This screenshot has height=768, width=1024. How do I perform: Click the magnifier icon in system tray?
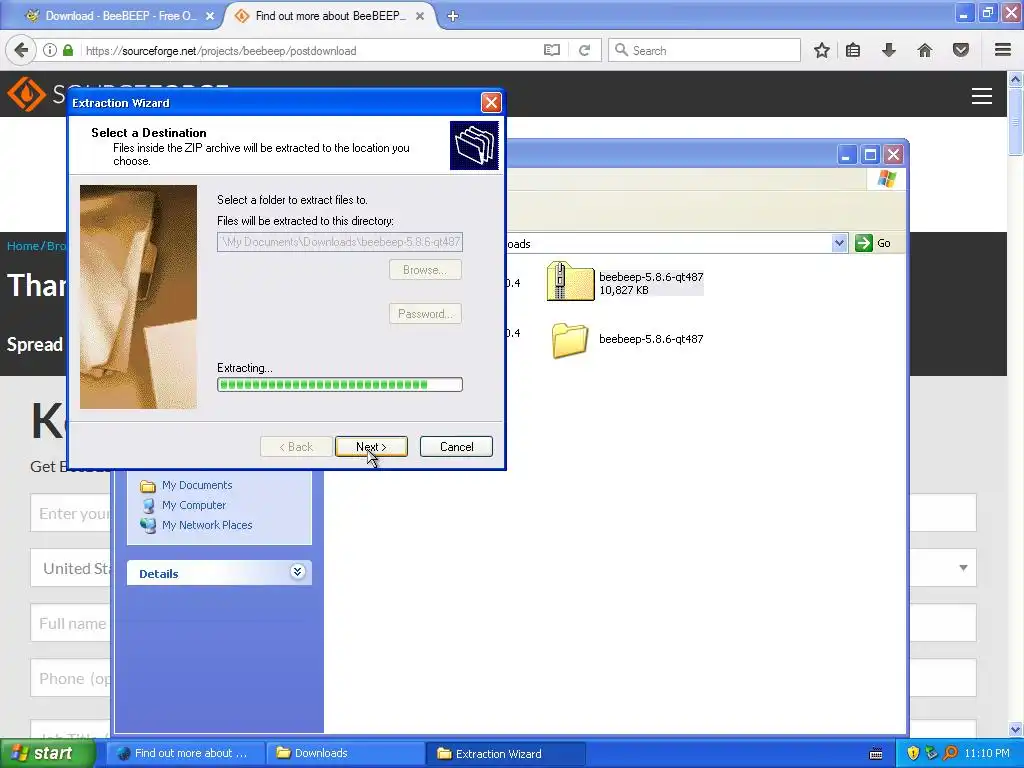(x=950, y=754)
